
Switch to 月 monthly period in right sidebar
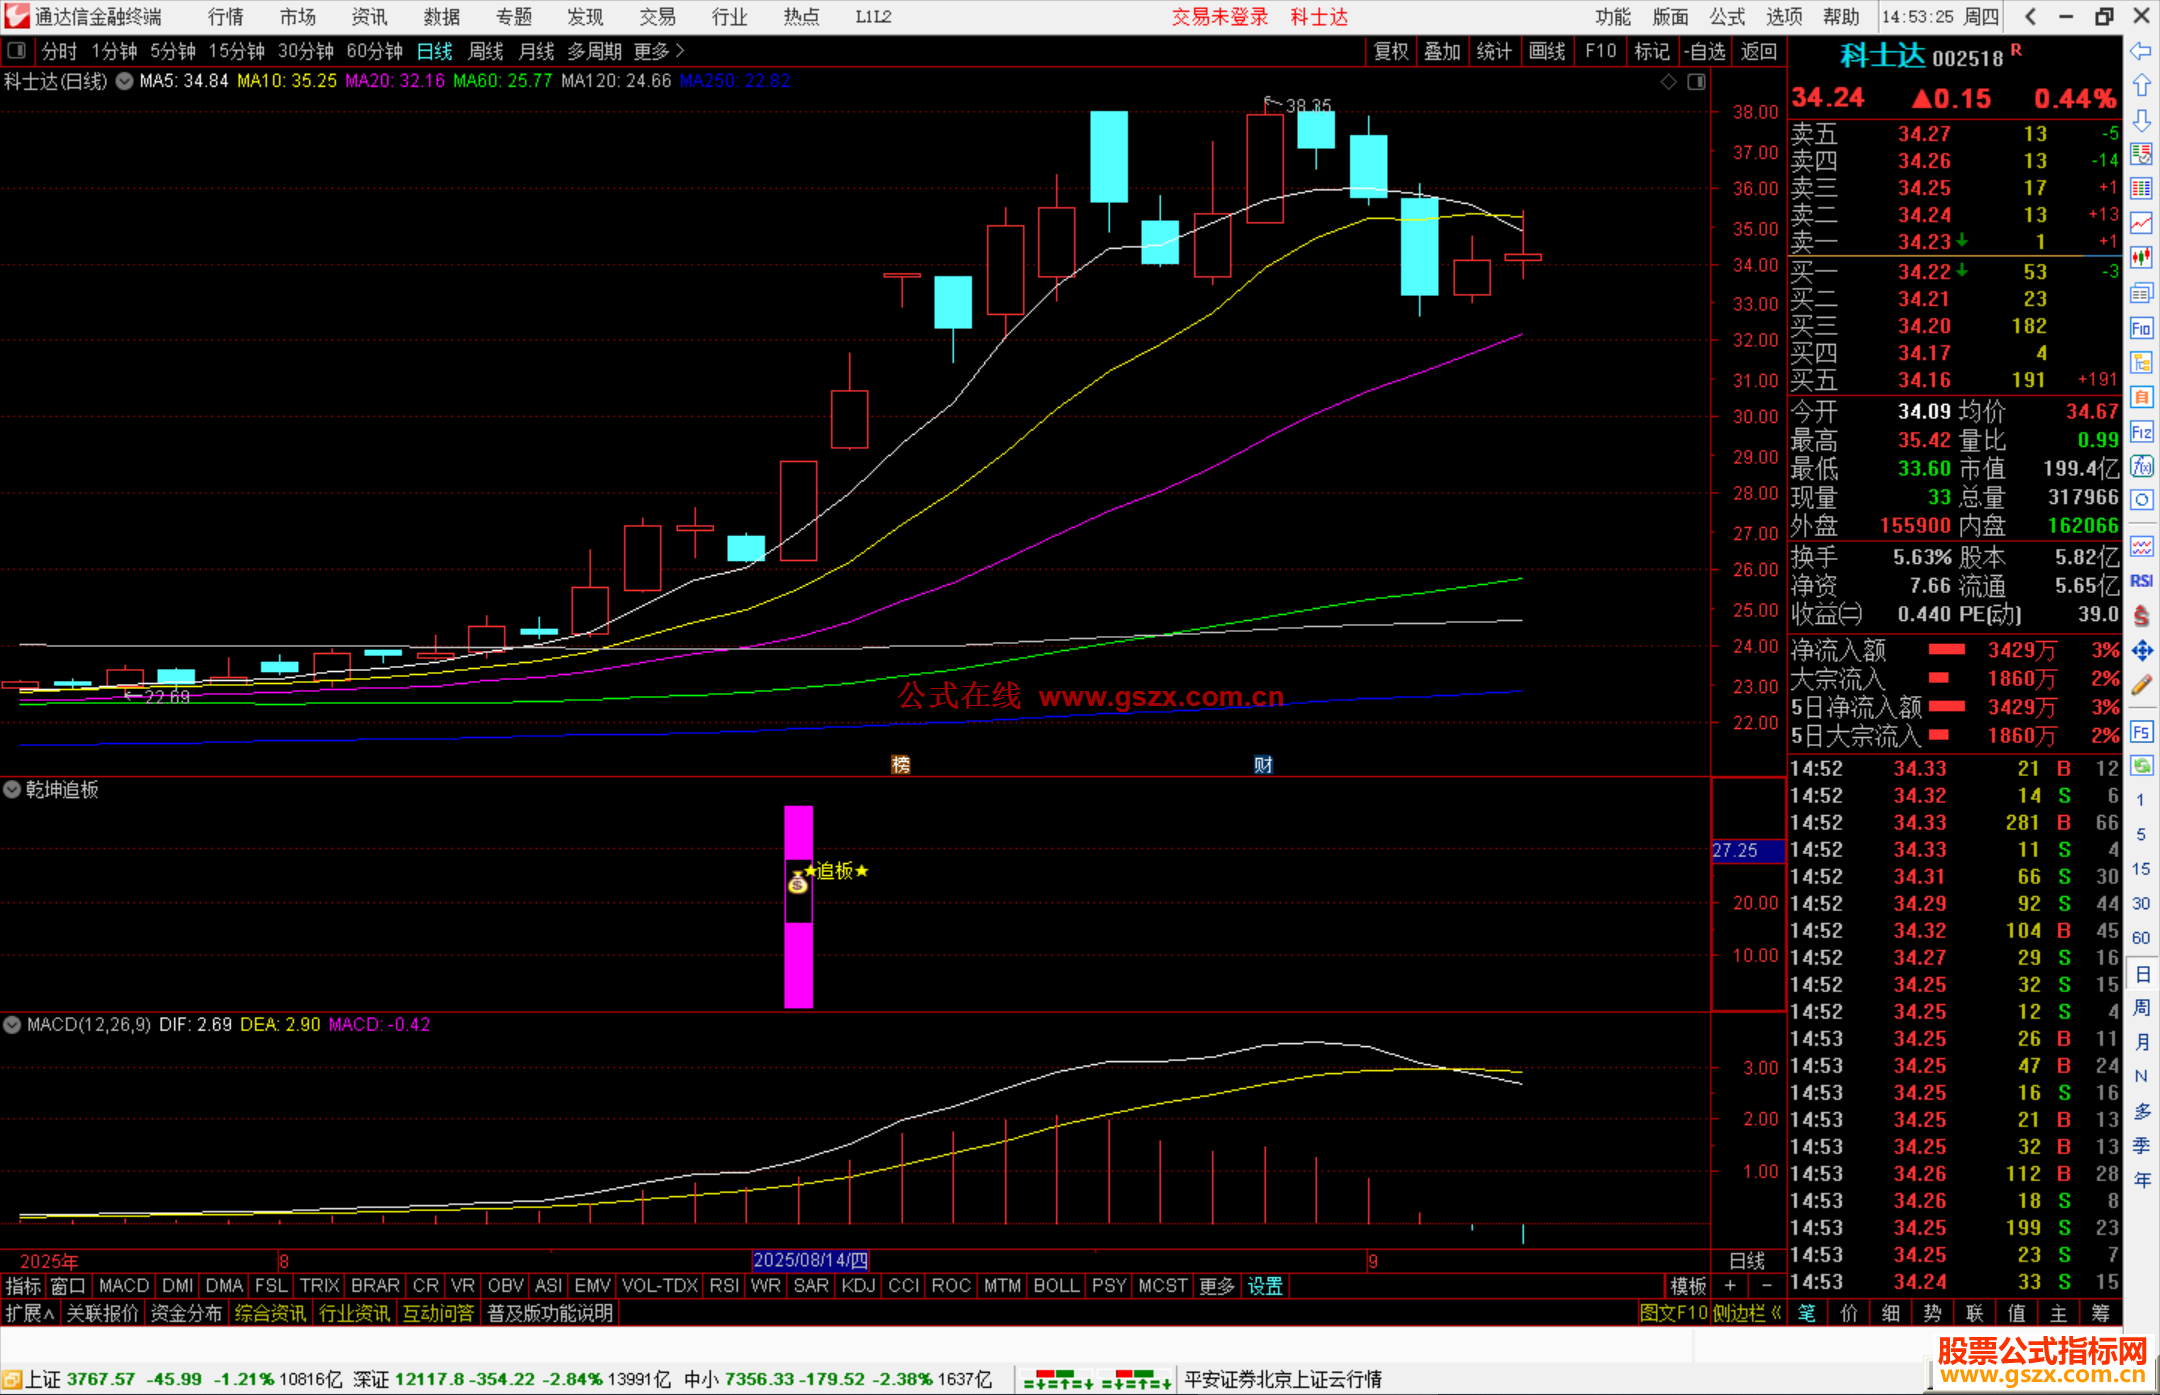coord(2141,1042)
